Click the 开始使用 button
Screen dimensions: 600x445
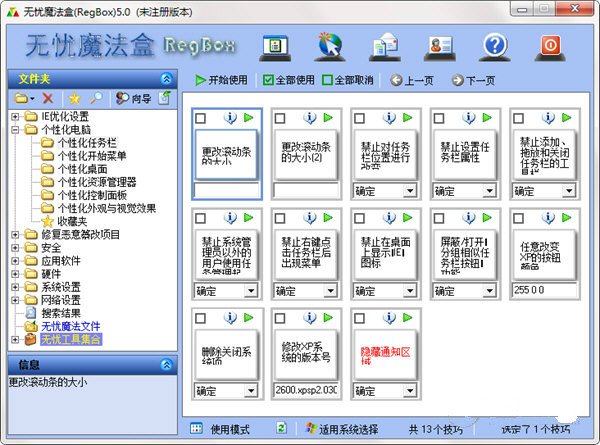point(221,80)
